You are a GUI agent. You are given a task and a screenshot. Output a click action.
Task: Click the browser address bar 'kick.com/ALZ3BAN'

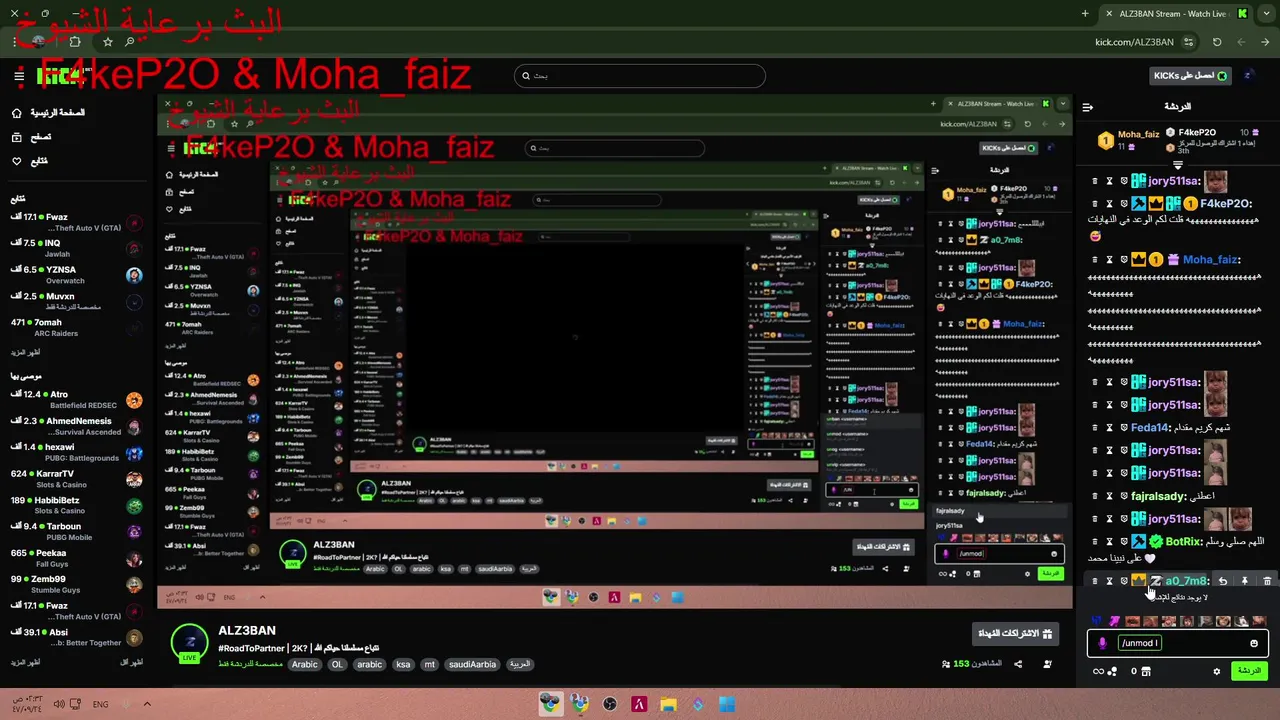click(1134, 42)
